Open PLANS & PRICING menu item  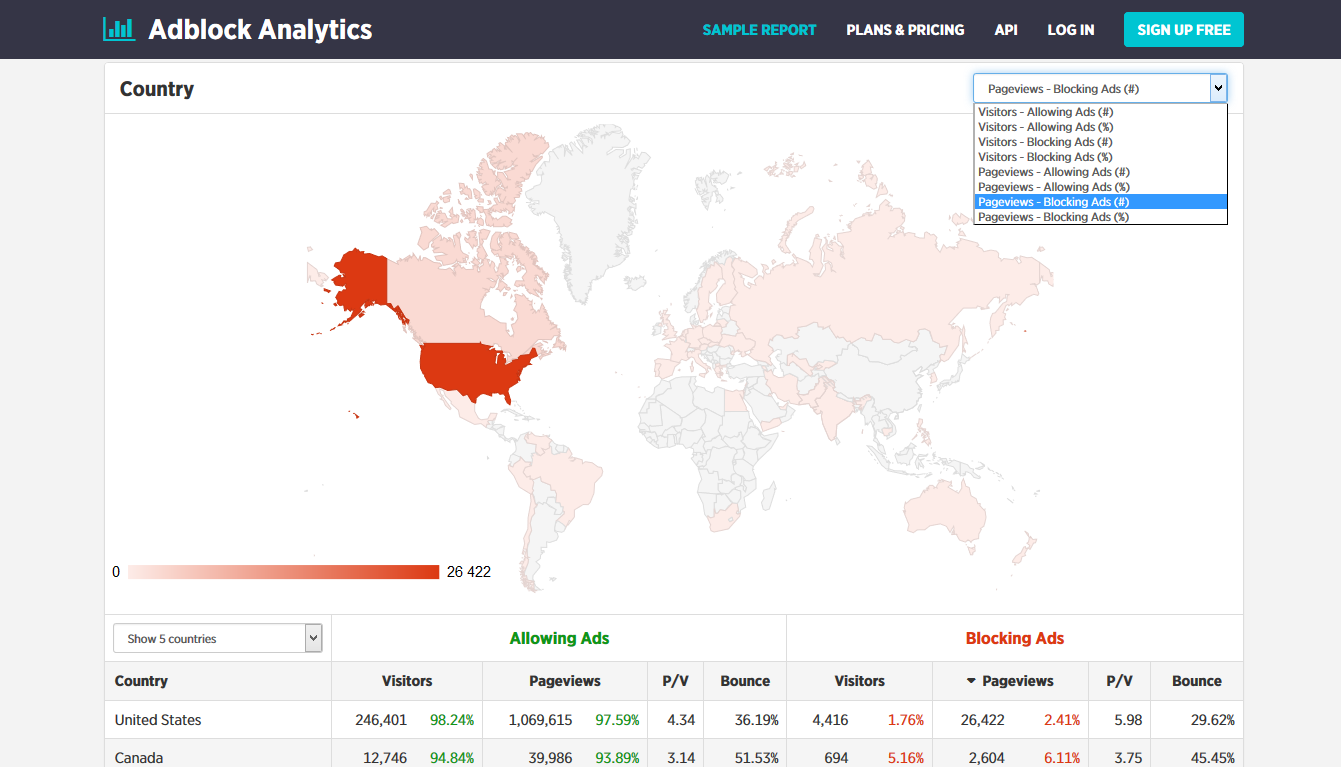click(x=905, y=29)
